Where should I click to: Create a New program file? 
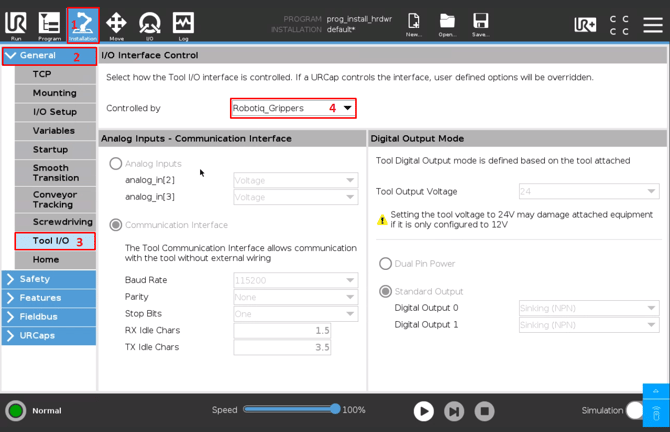tap(414, 25)
